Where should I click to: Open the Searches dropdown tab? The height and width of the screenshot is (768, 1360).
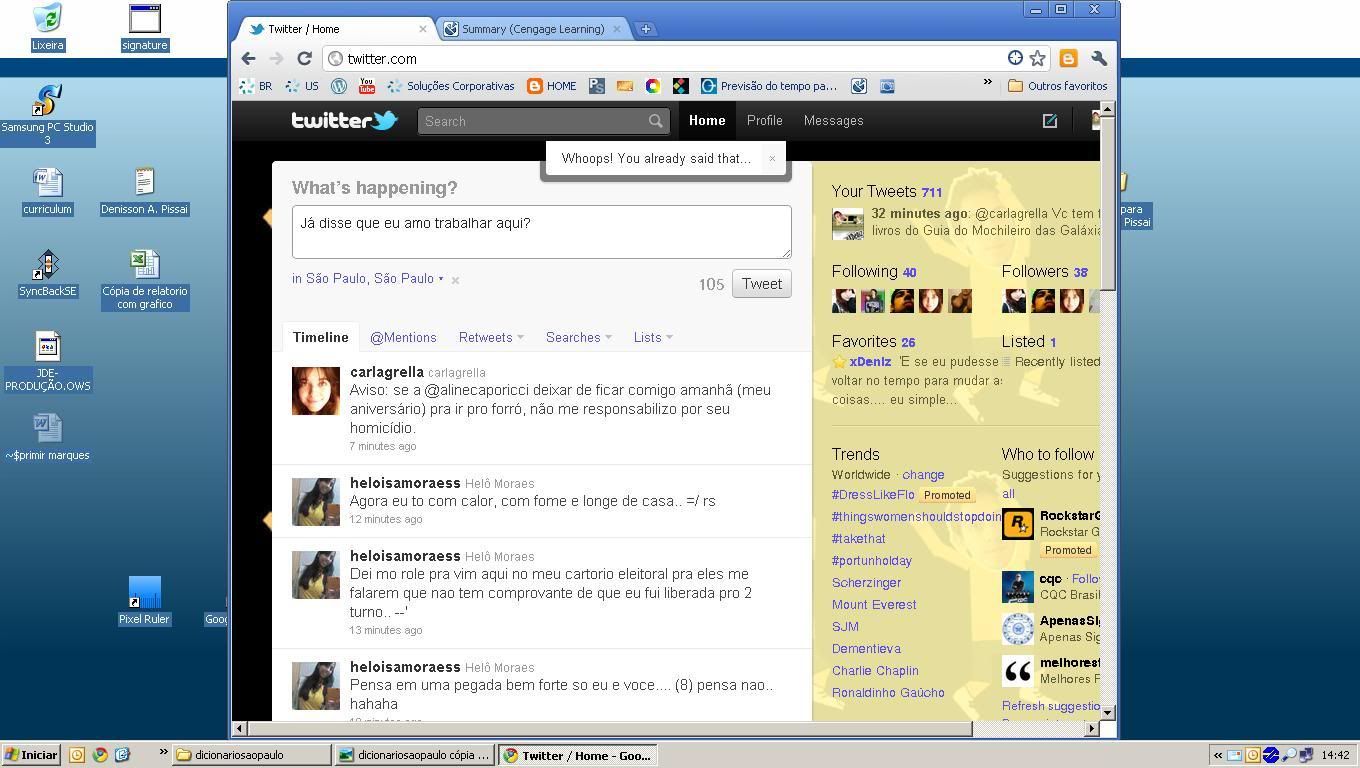click(x=579, y=338)
